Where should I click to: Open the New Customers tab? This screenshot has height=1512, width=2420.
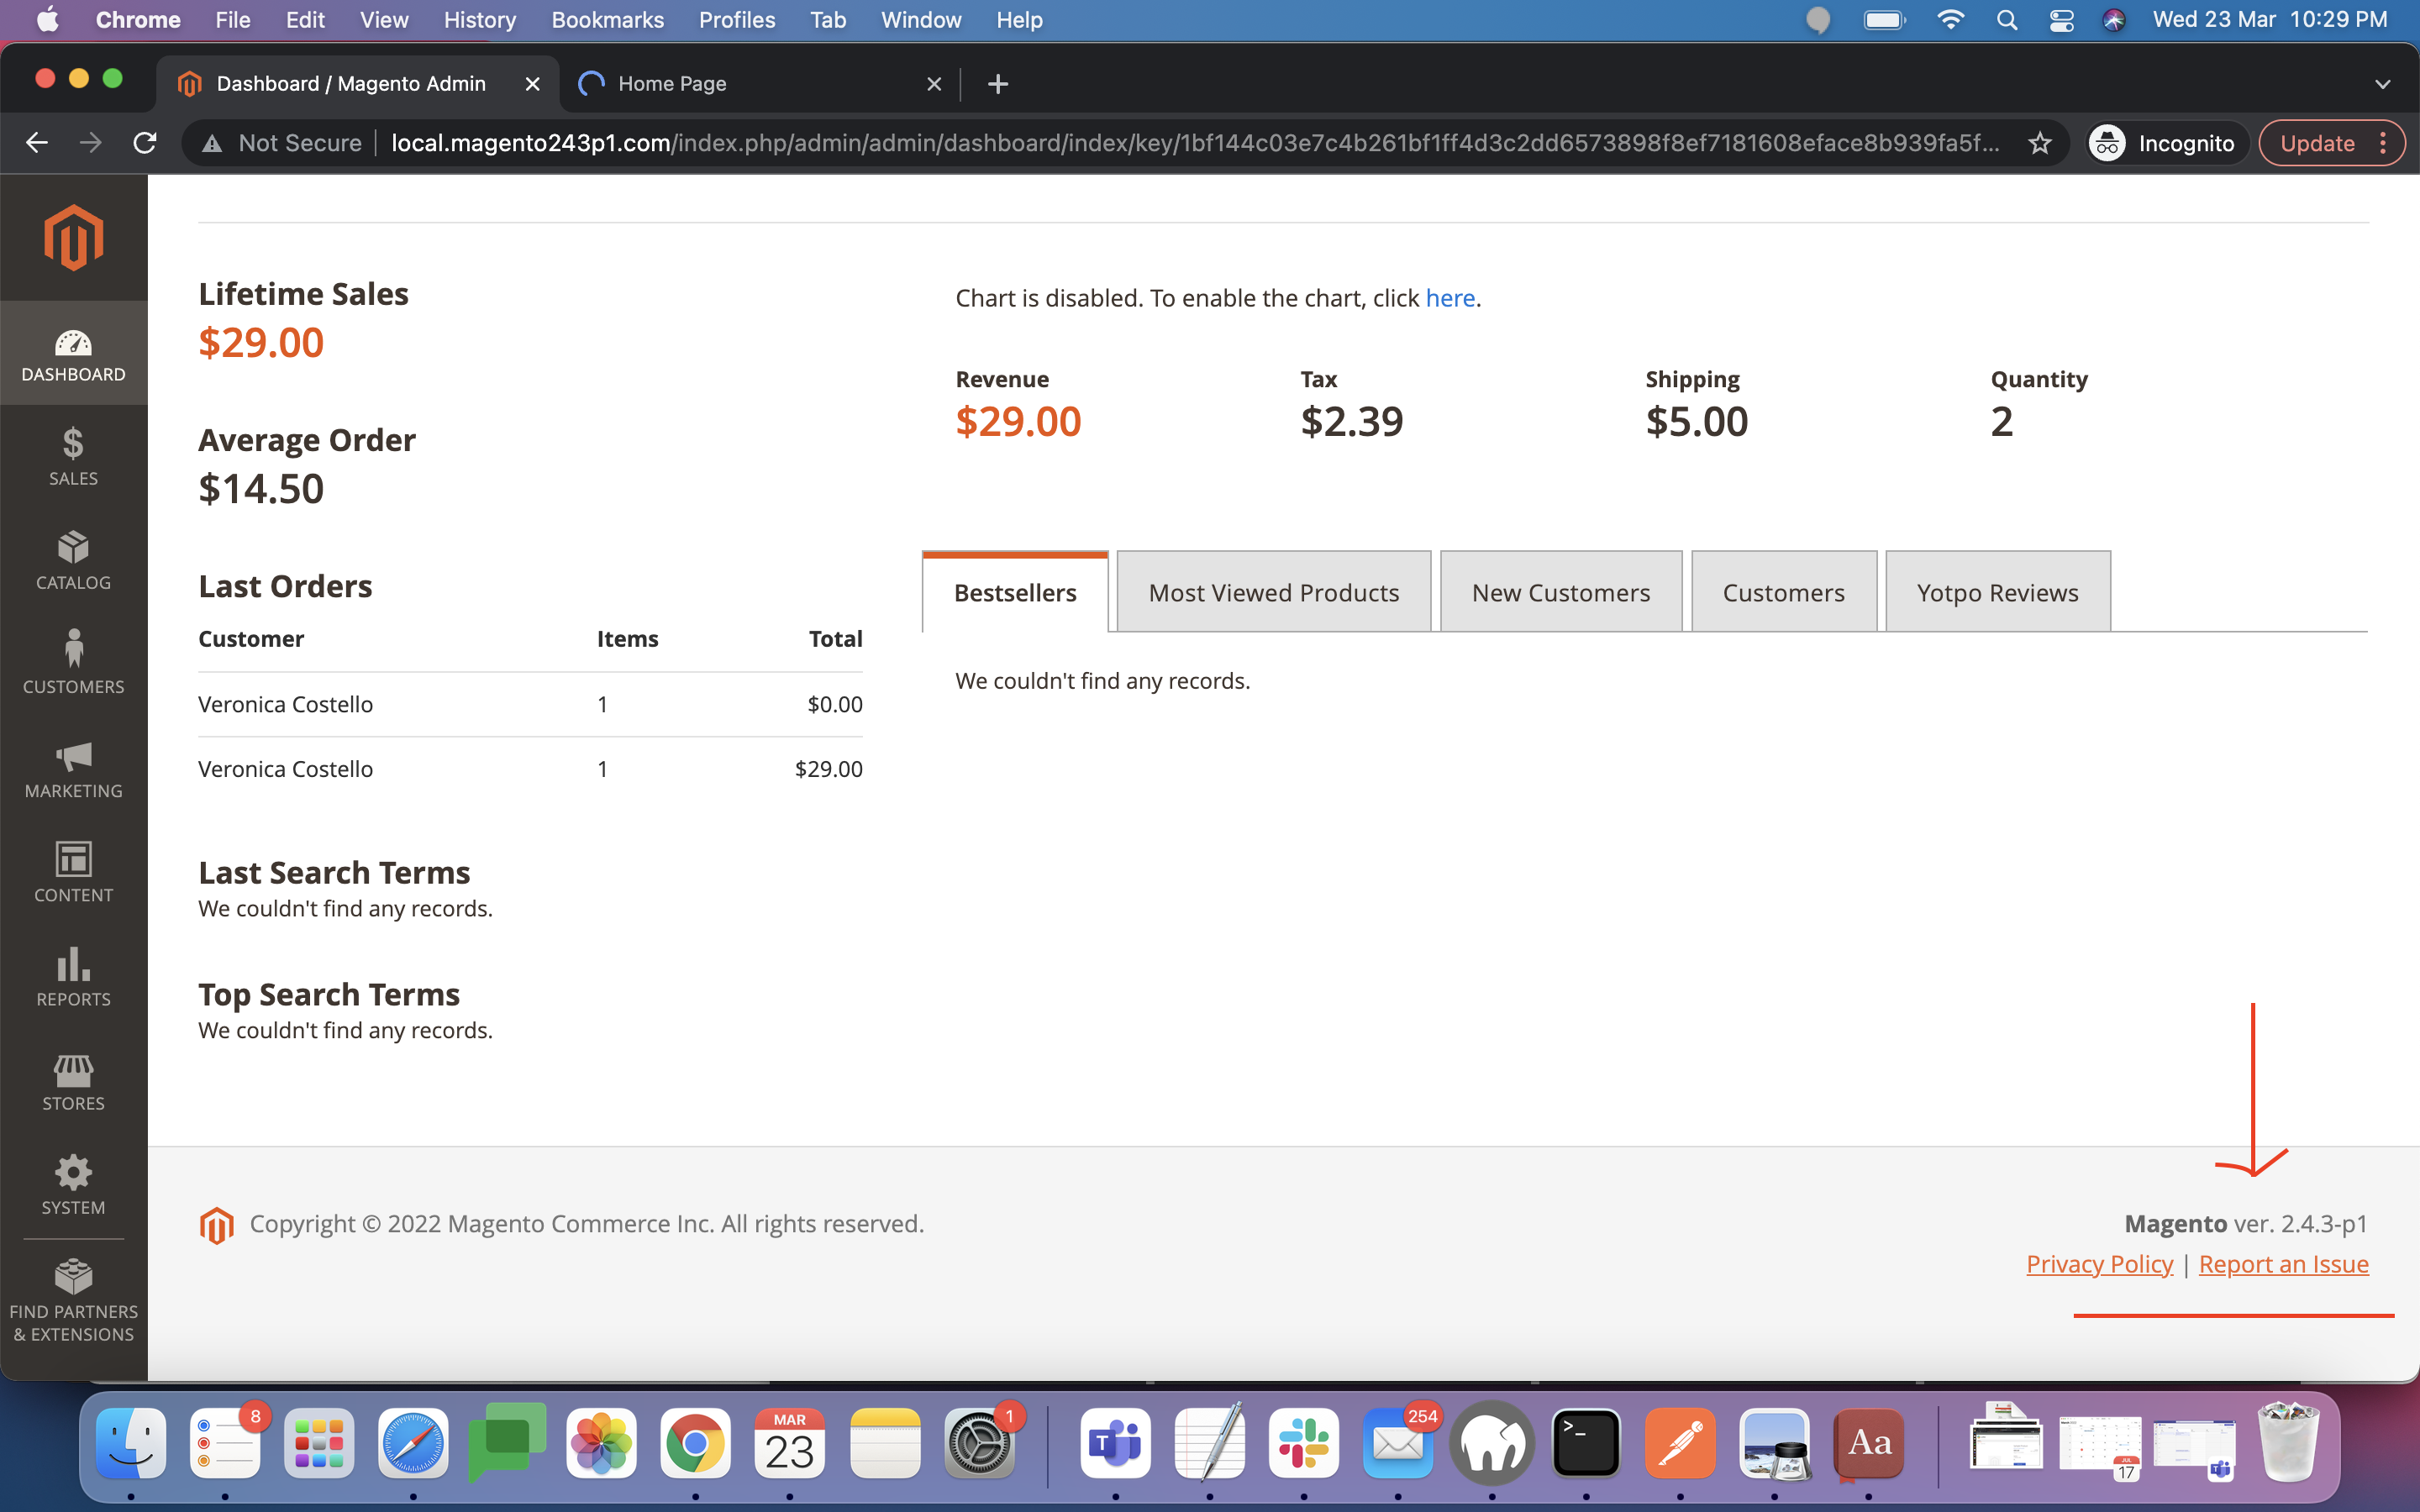[x=1560, y=591]
